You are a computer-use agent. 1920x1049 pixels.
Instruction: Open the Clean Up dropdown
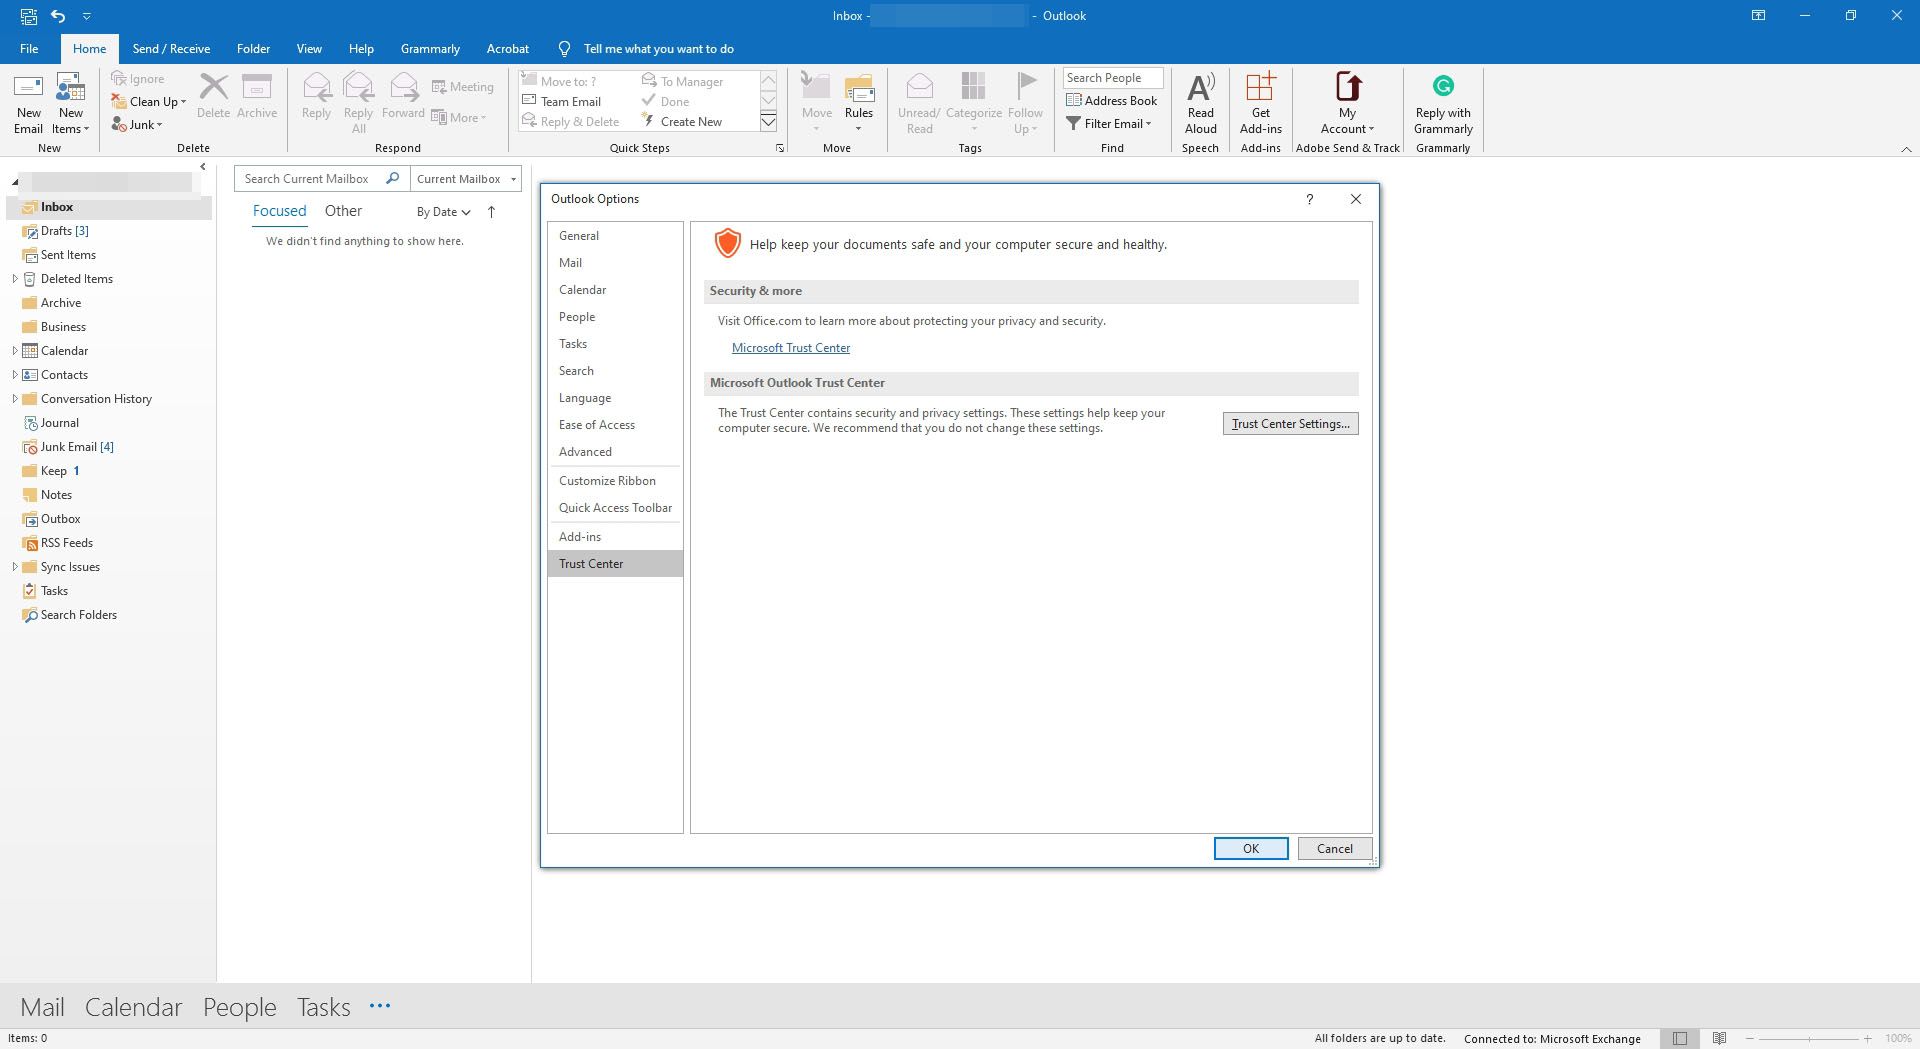coord(149,101)
